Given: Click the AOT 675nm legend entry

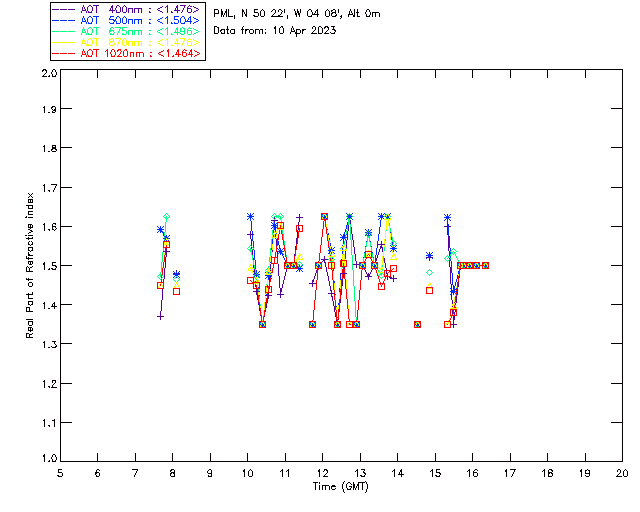Looking at the screenshot, I should point(126,31).
